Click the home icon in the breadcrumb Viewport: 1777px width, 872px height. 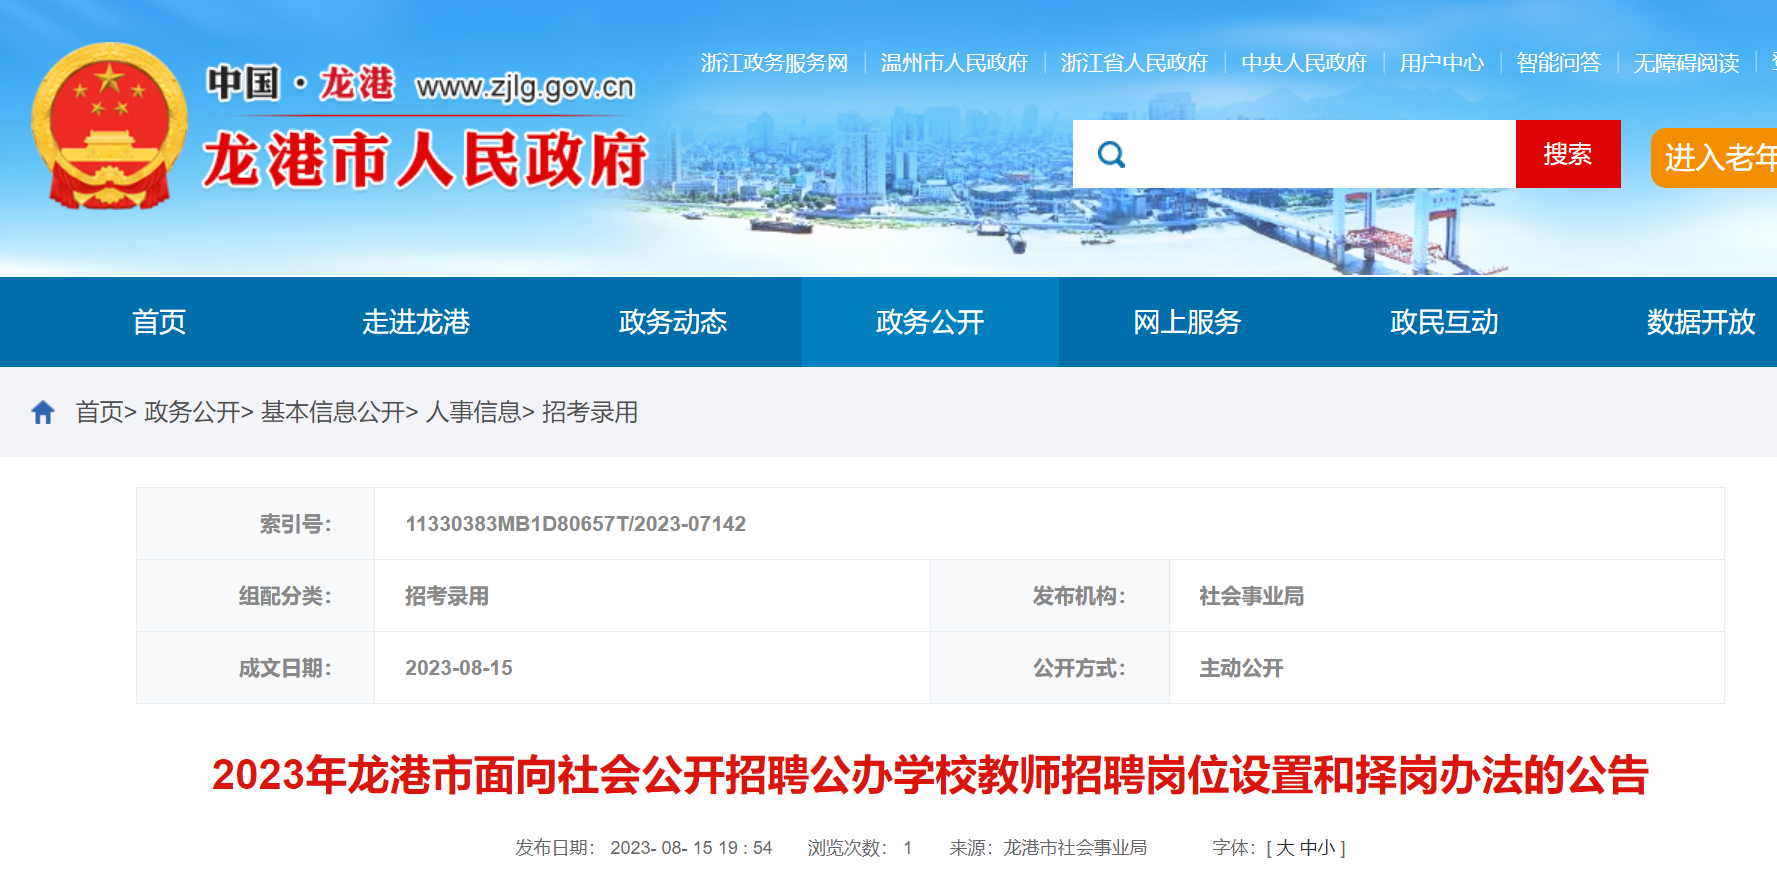click(x=43, y=412)
